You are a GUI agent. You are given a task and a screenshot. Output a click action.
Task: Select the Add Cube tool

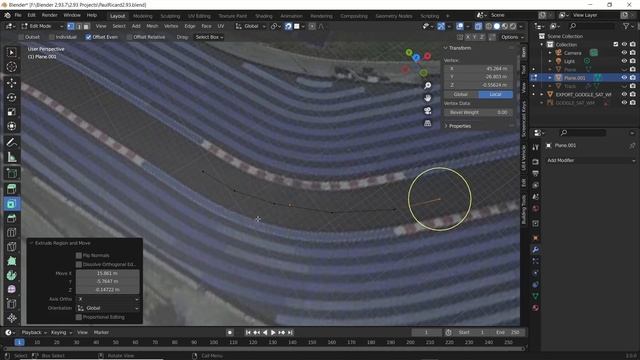click(11, 173)
